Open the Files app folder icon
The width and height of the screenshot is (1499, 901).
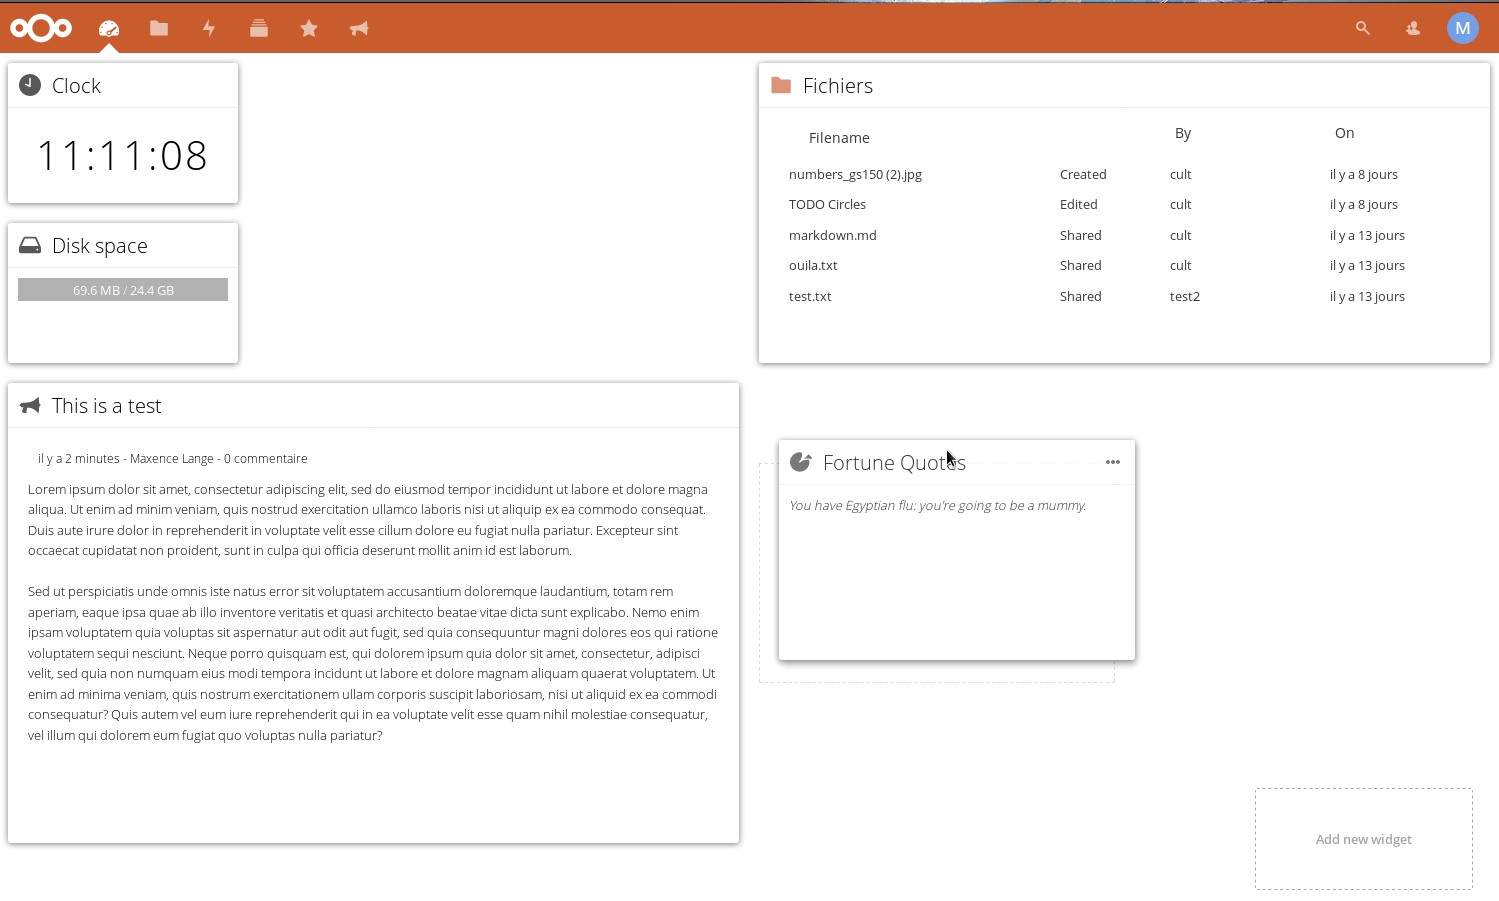(x=159, y=28)
